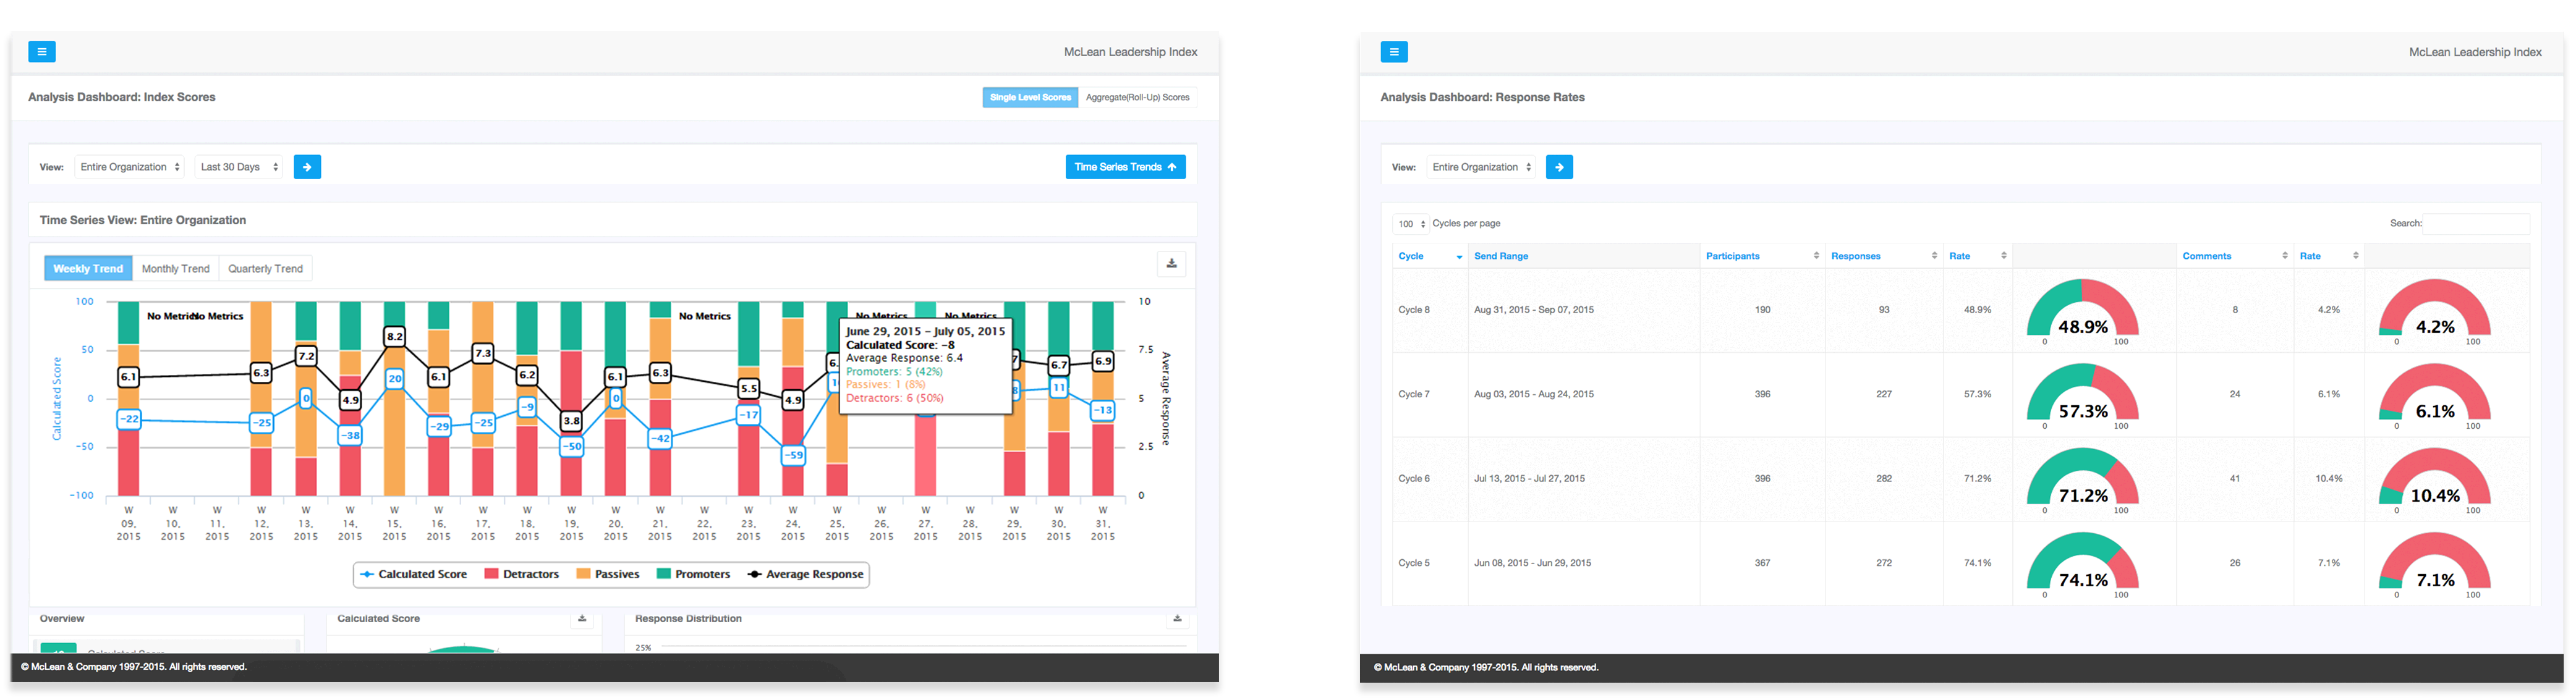
Task: Click arrow button on Response Rates view
Action: [1559, 167]
